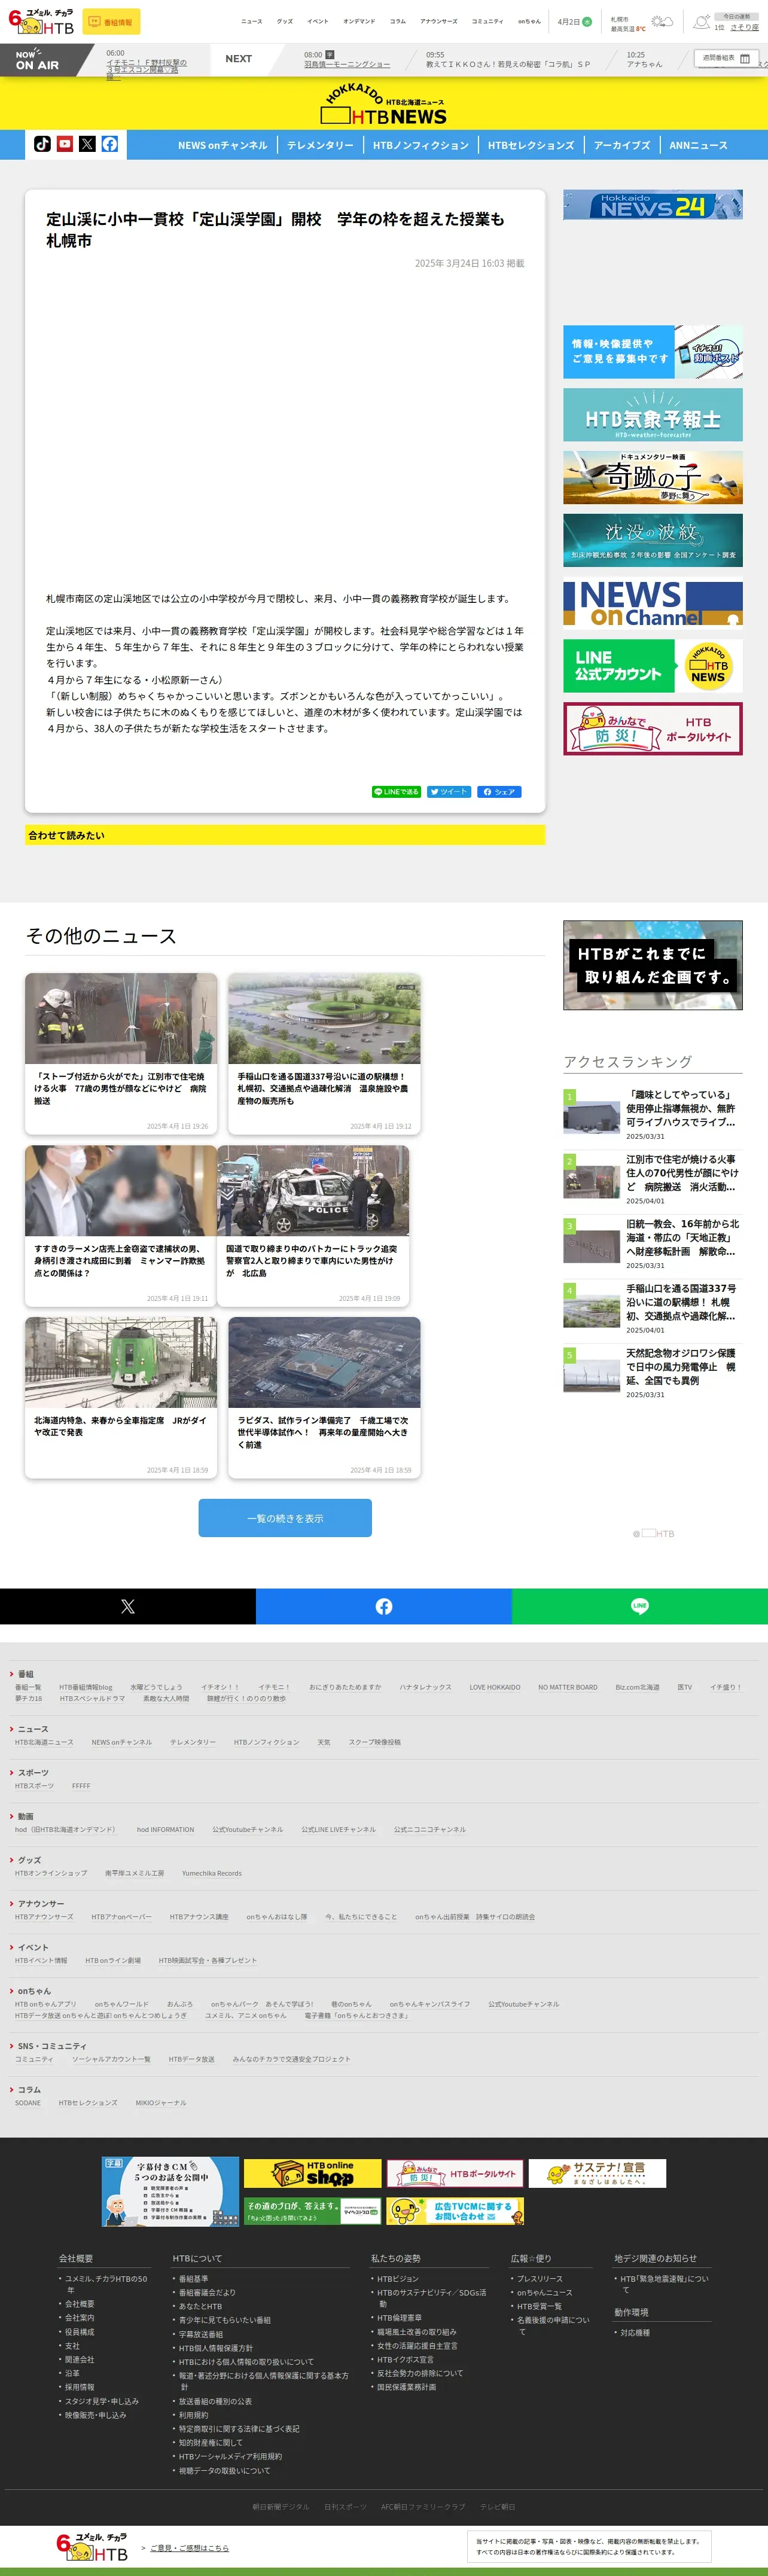
Task: Open the HTBビジョン footer link
Action: point(398,2278)
